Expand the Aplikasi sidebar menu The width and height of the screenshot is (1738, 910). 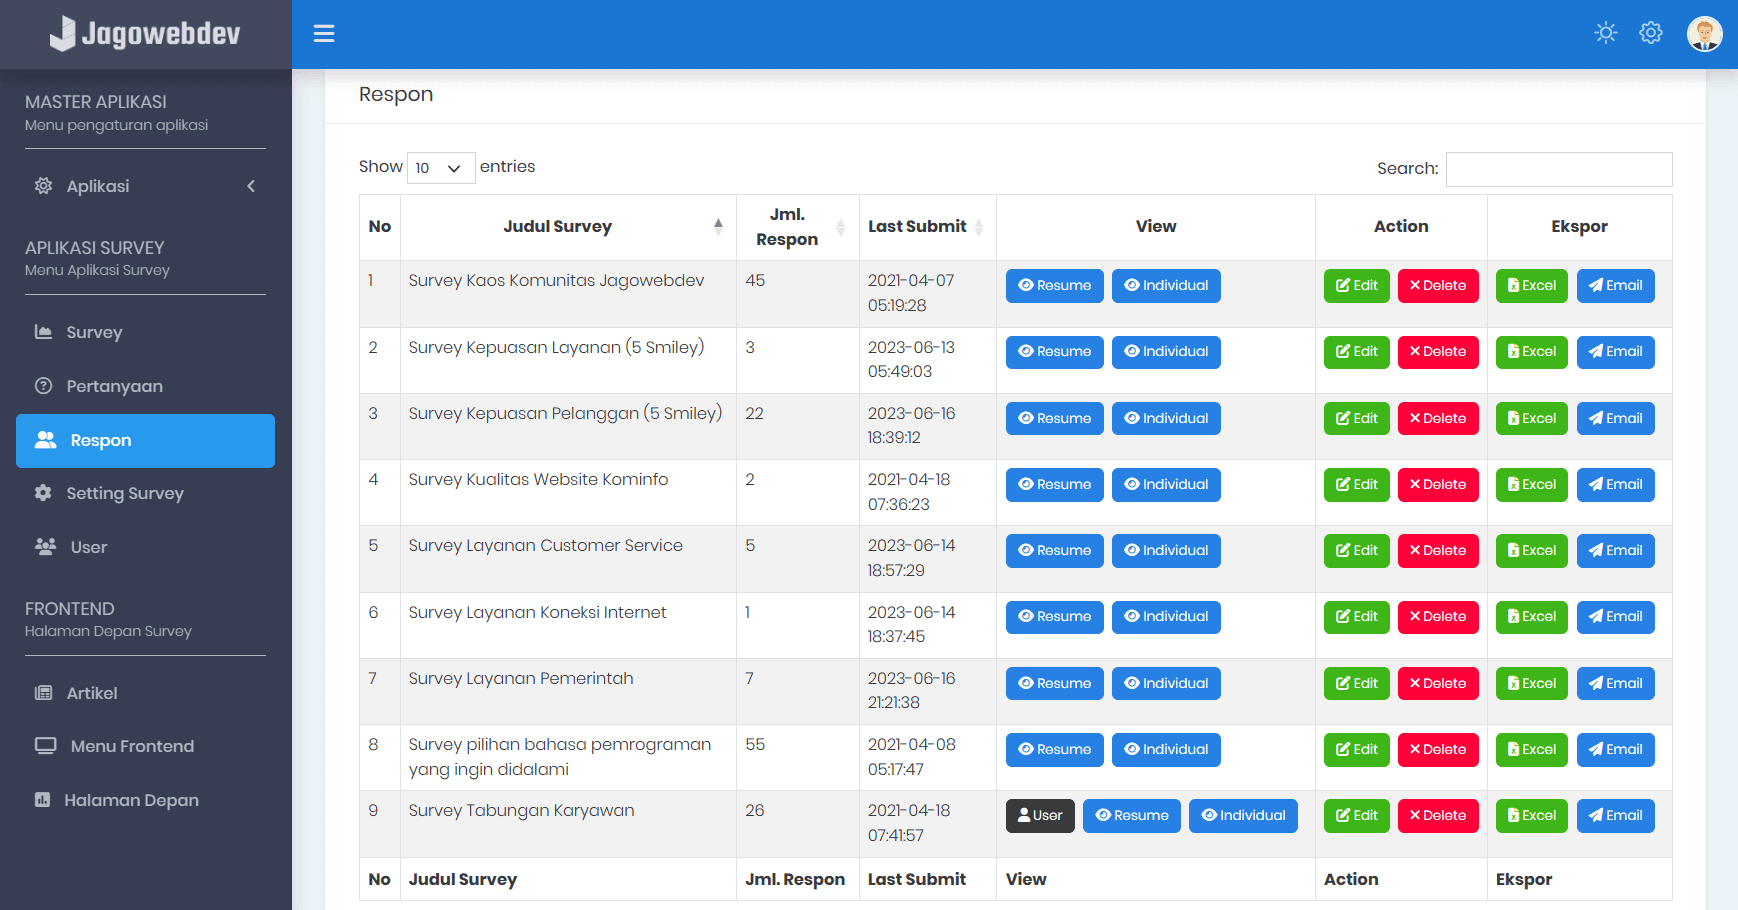click(x=145, y=186)
